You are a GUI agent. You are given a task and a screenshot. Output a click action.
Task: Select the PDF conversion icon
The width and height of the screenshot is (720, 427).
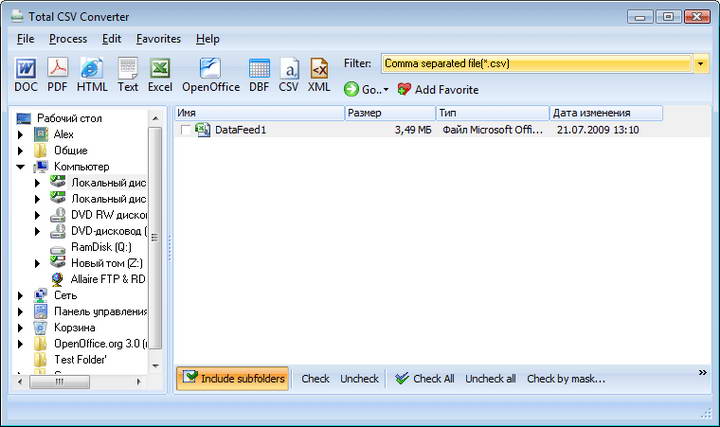click(x=58, y=68)
